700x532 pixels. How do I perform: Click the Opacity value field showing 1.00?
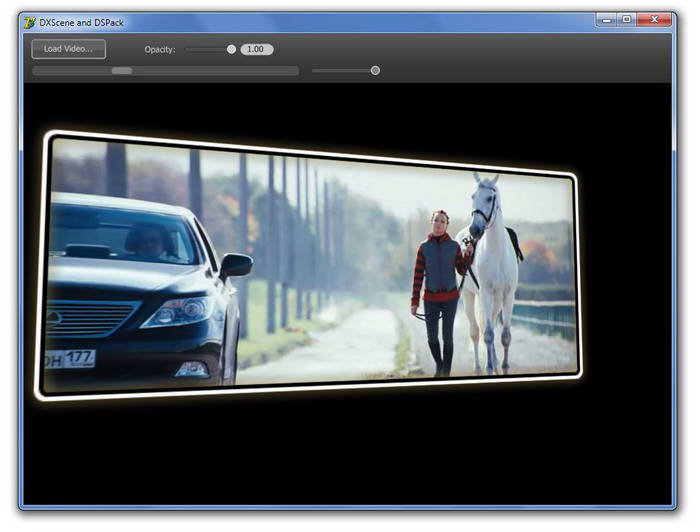pyautogui.click(x=256, y=49)
